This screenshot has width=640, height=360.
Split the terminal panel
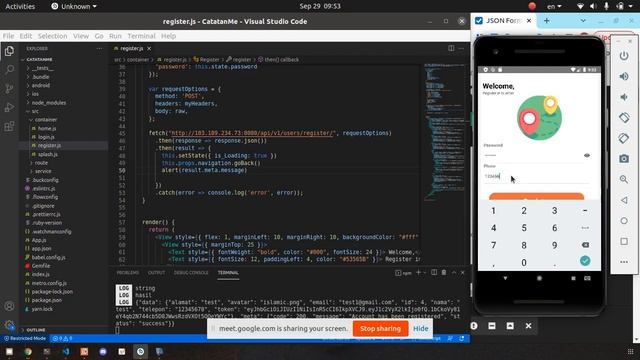(434, 273)
